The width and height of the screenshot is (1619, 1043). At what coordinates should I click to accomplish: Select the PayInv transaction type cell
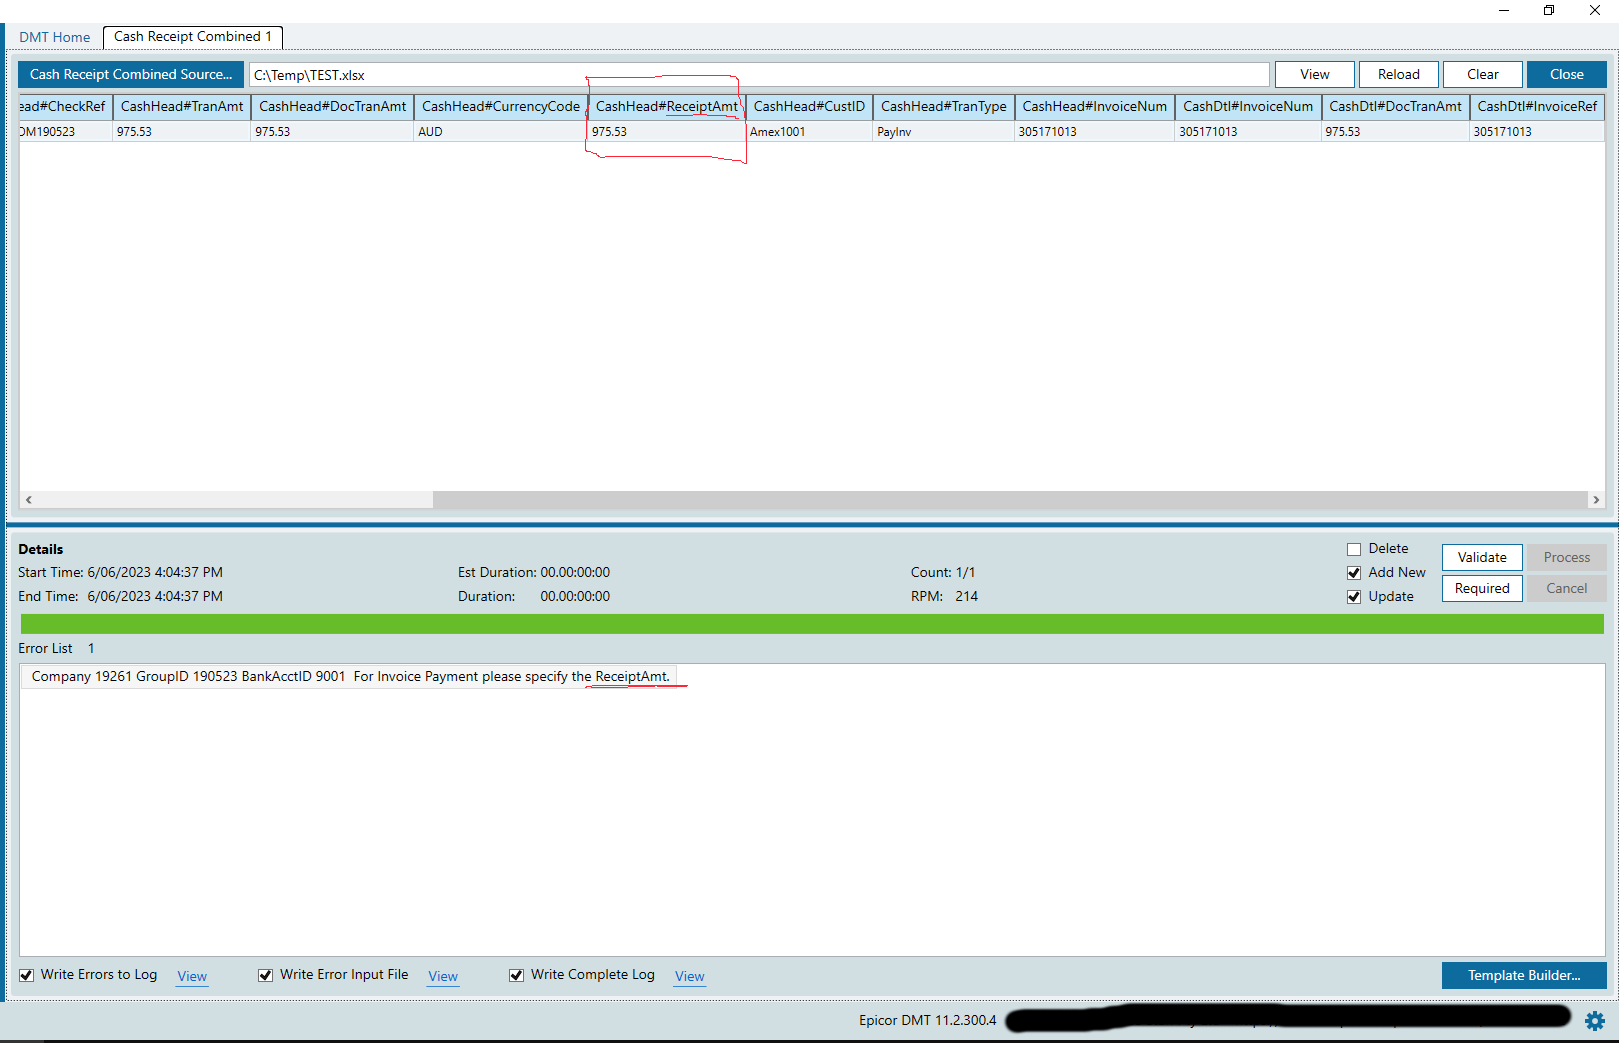click(x=943, y=132)
